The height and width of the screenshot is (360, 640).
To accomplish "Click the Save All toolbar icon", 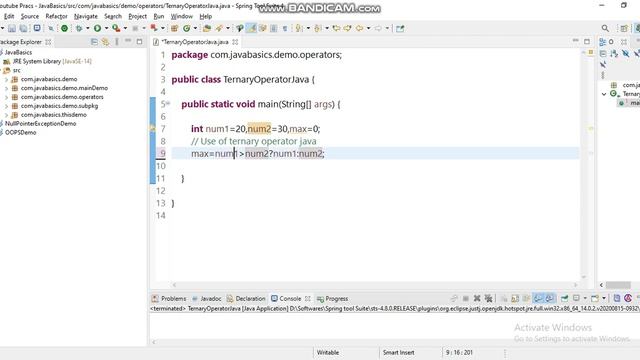I will (23, 28).
